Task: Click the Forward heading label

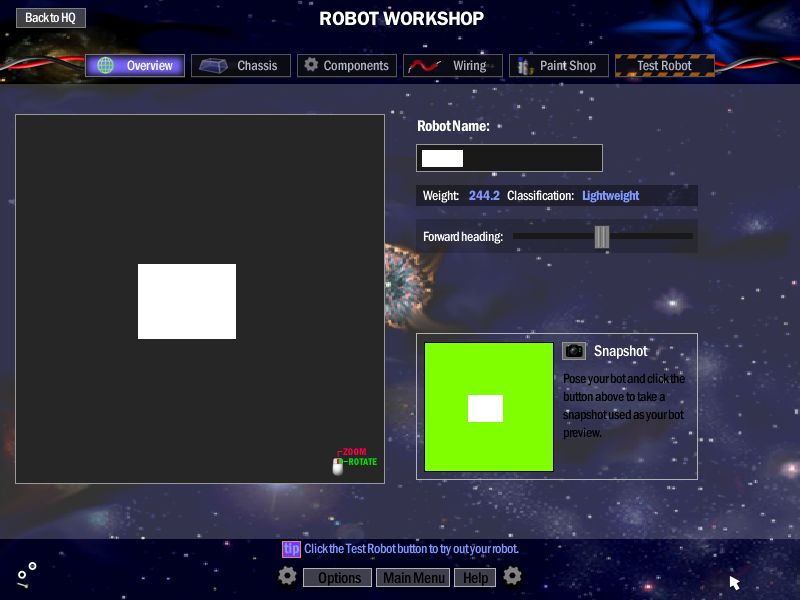Action: (x=463, y=237)
